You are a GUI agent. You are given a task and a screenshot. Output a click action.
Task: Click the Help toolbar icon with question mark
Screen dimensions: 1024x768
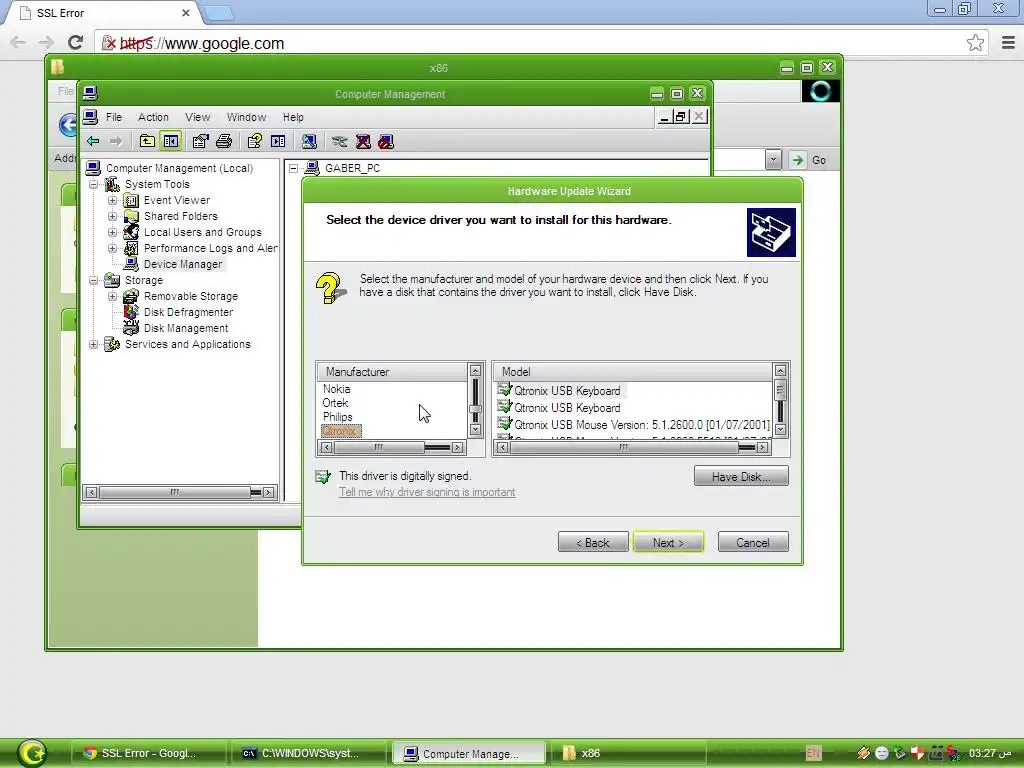255,141
